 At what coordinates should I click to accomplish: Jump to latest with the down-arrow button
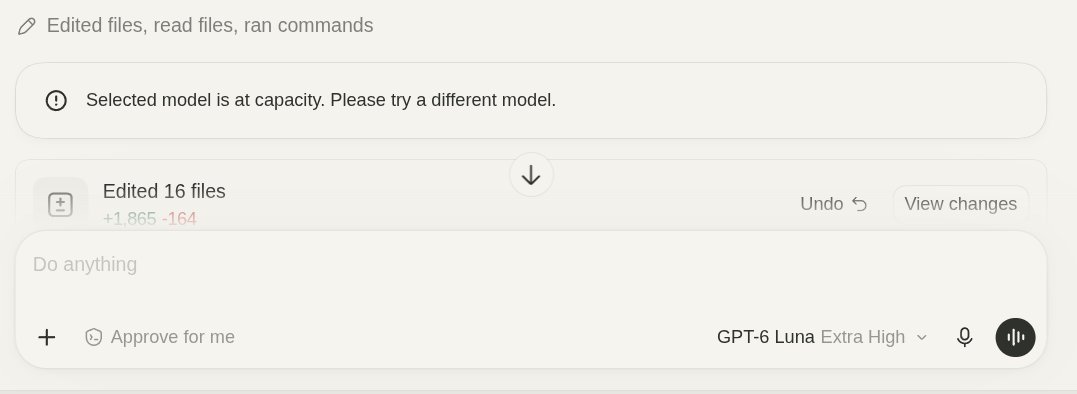531,175
